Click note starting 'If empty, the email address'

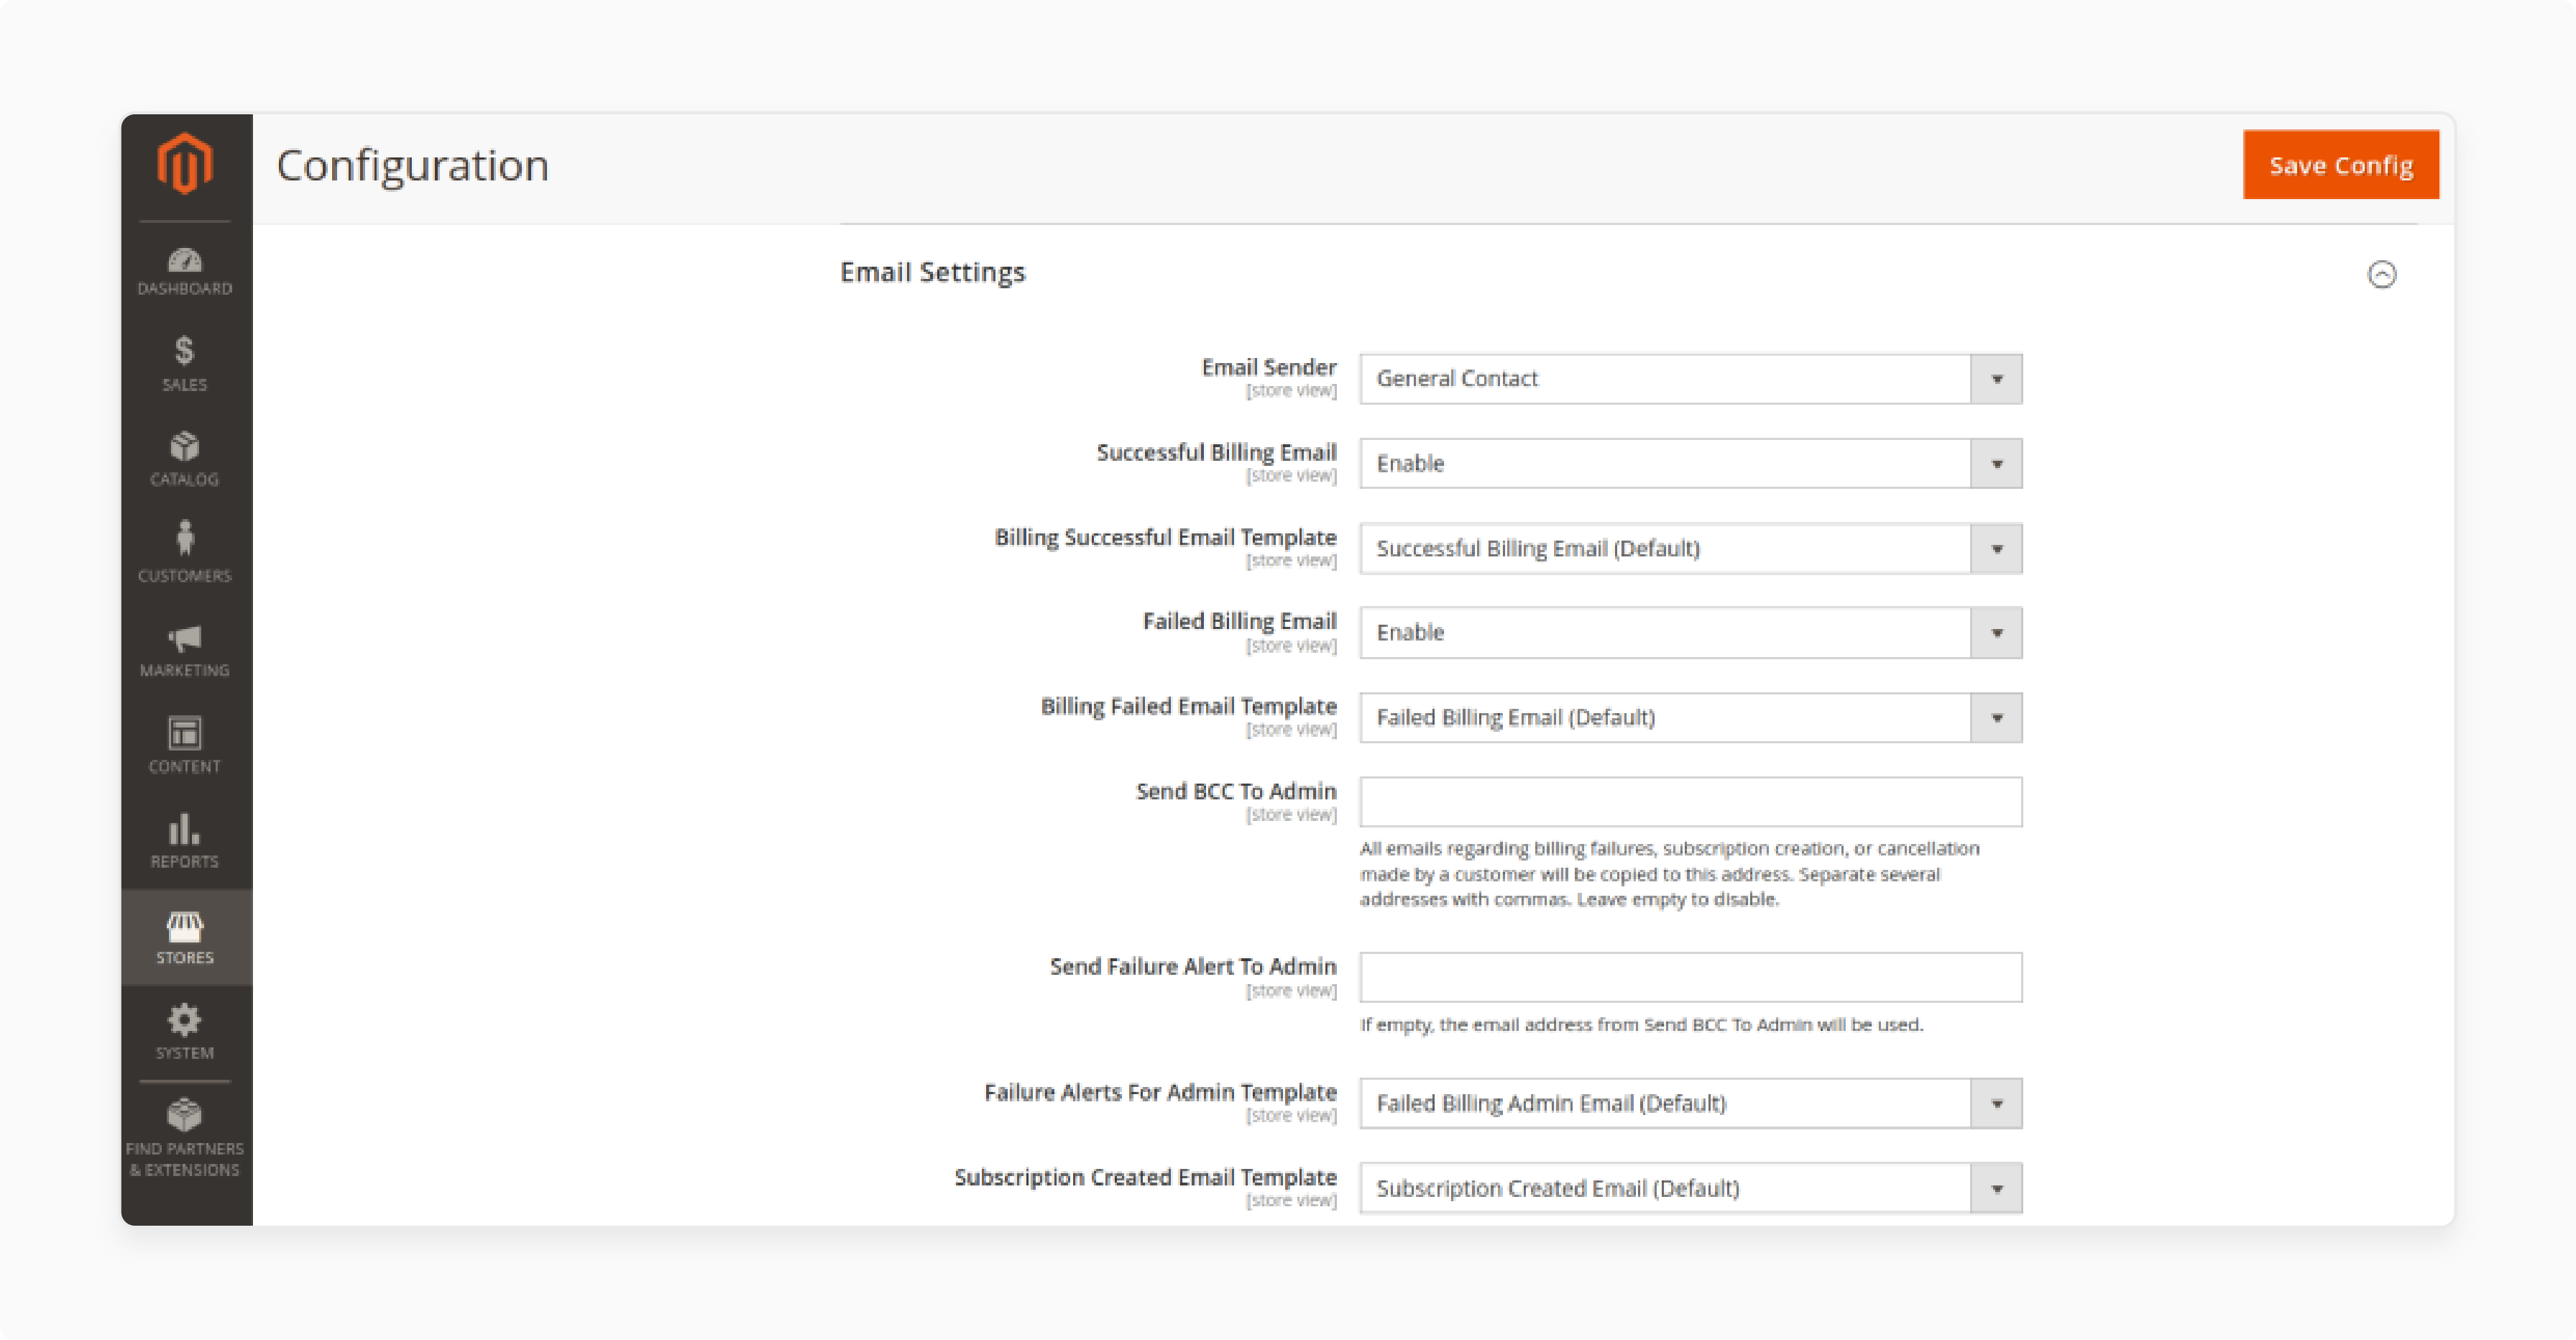point(1641,1025)
